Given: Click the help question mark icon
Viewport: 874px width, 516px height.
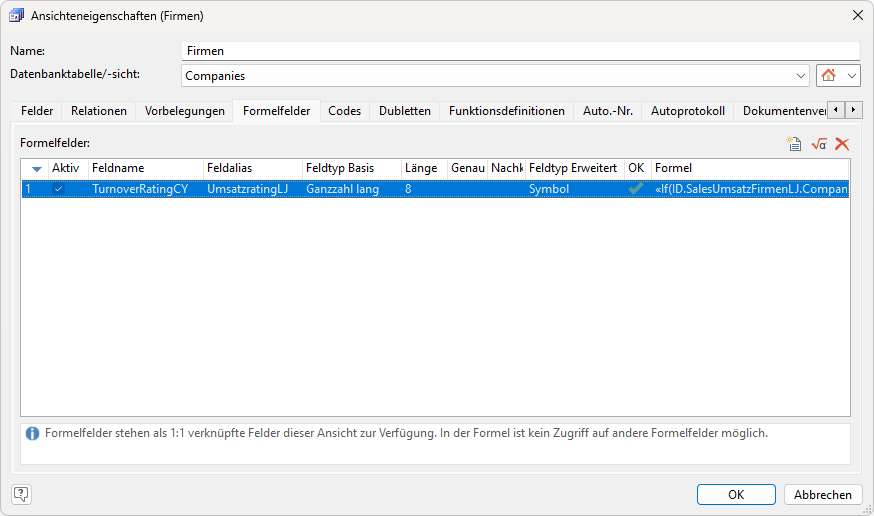Looking at the screenshot, I should tap(22, 494).
